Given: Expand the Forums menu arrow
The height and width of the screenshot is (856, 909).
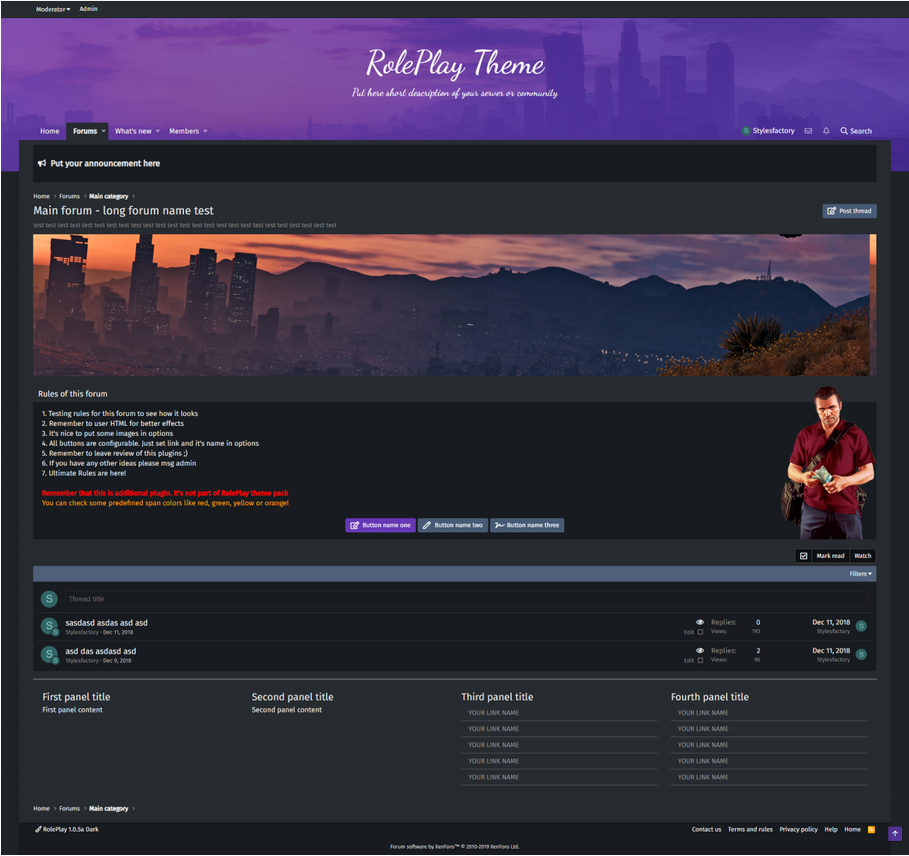Looking at the screenshot, I should [x=104, y=132].
